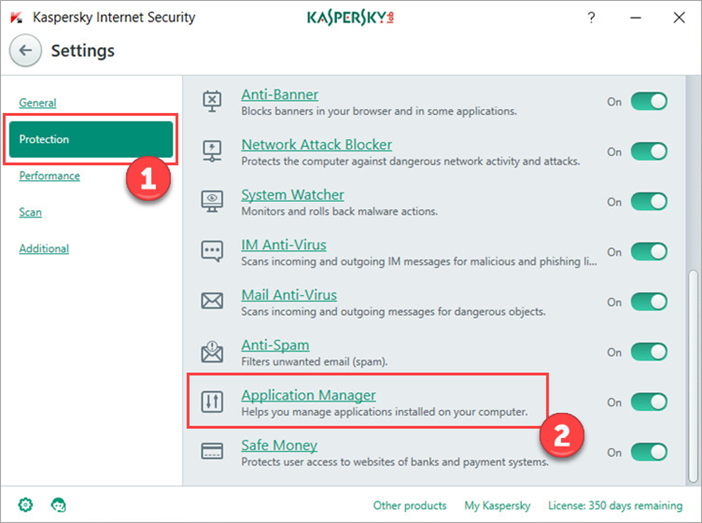The width and height of the screenshot is (702, 523).
Task: Toggle System Watcher off
Action: tap(649, 201)
